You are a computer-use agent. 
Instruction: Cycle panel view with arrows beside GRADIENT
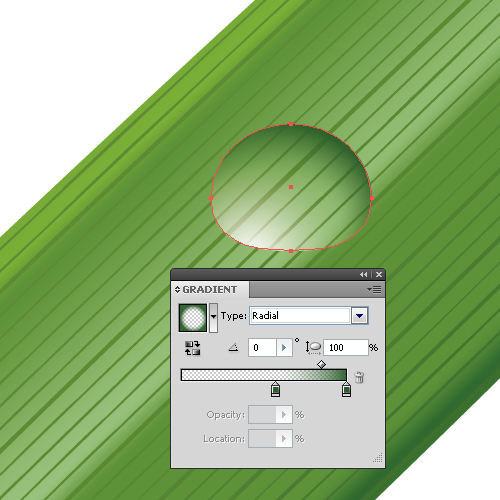click(x=177, y=289)
